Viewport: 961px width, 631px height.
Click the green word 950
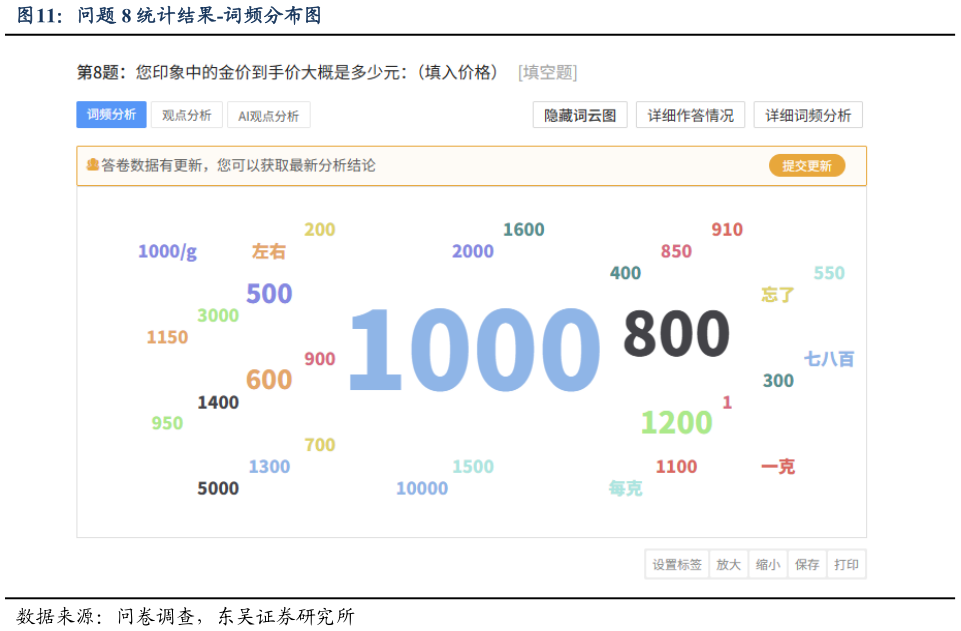[x=167, y=423]
